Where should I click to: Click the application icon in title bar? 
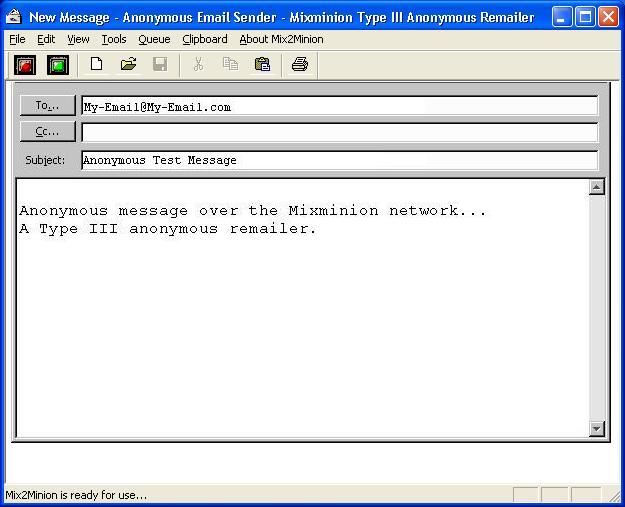point(14,16)
